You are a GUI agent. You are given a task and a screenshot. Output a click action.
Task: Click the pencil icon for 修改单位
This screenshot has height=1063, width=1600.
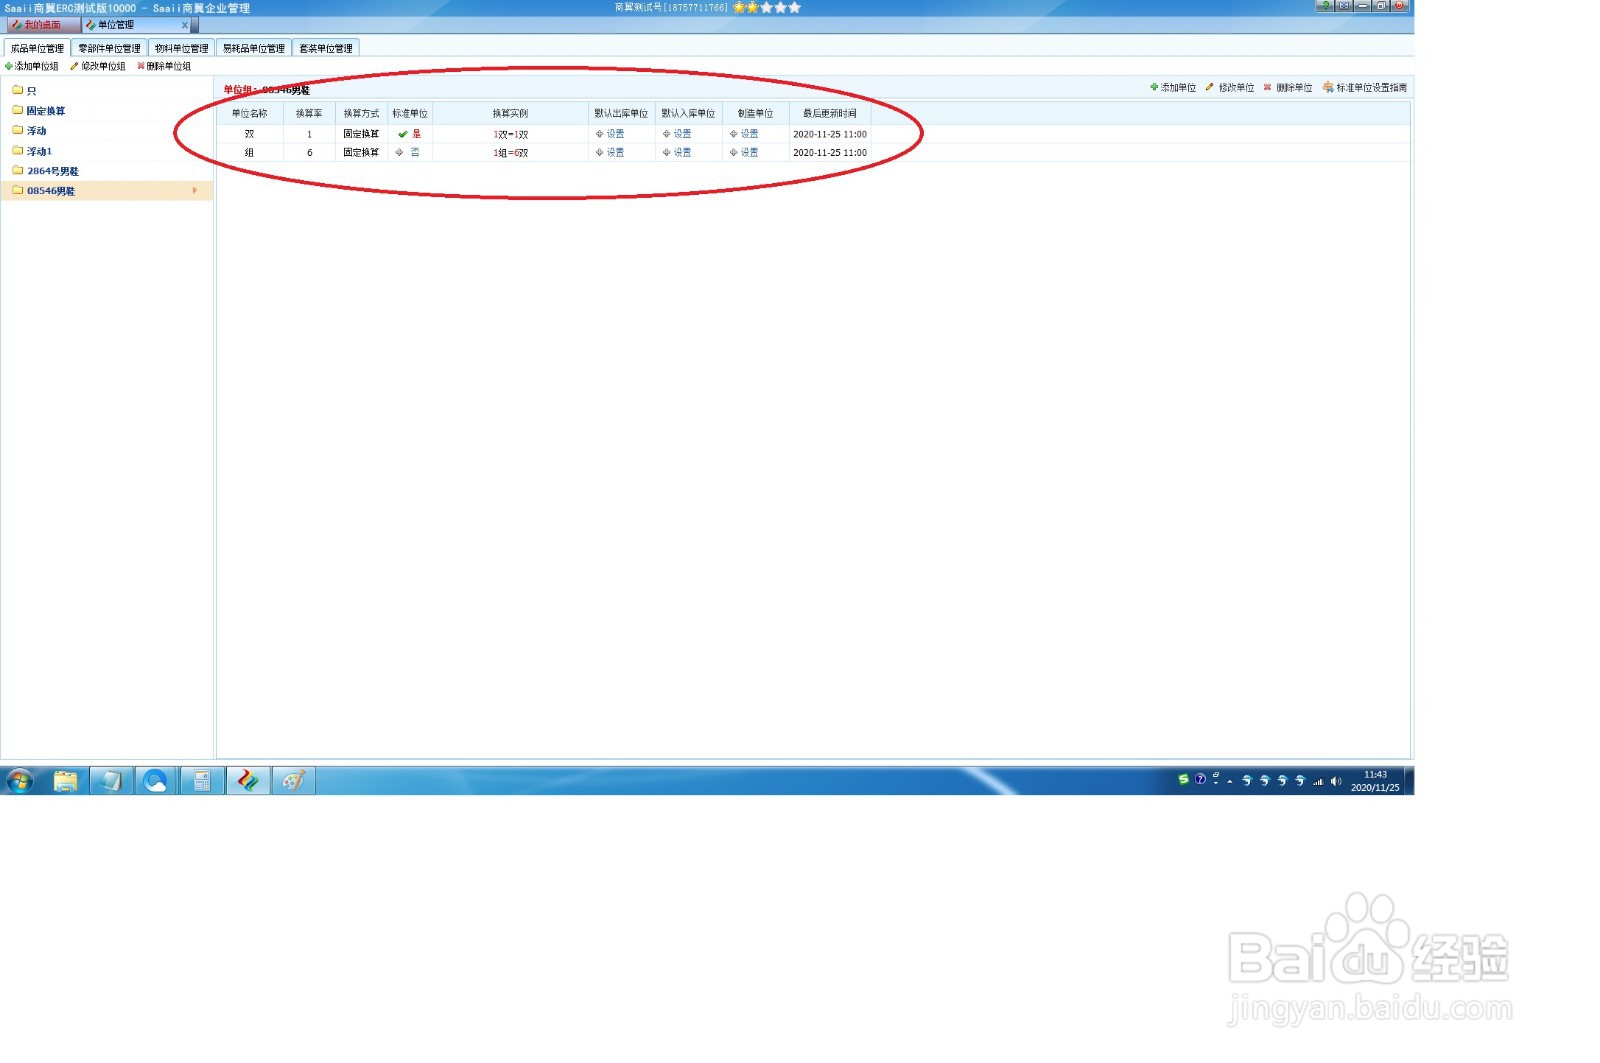(x=1210, y=88)
